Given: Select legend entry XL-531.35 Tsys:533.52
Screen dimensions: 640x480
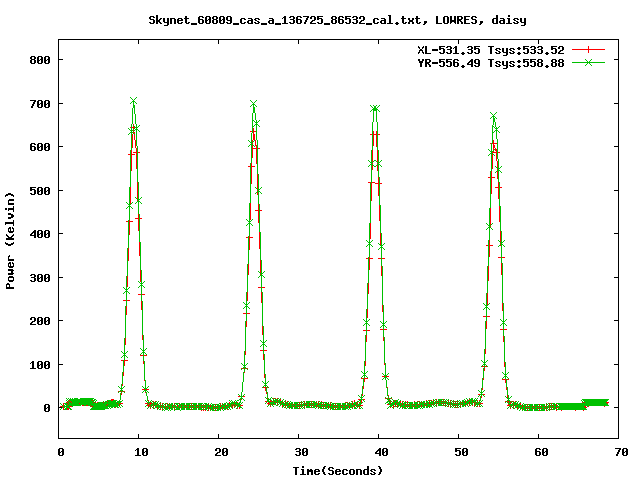Looking at the screenshot, I should tap(491, 50).
